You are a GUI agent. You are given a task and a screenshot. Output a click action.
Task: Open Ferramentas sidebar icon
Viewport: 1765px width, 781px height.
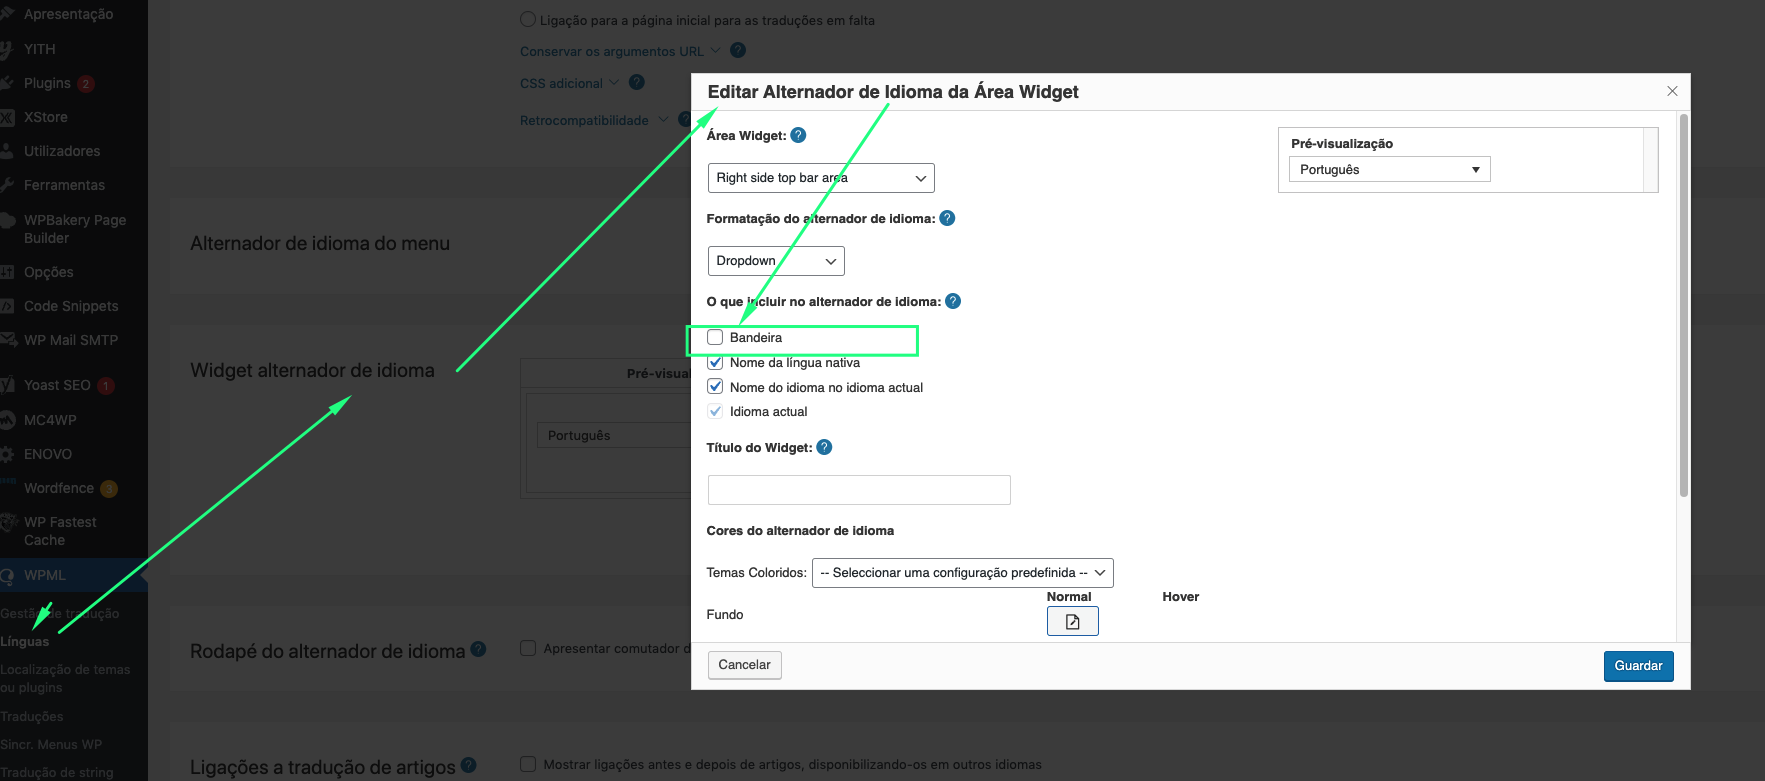7,185
